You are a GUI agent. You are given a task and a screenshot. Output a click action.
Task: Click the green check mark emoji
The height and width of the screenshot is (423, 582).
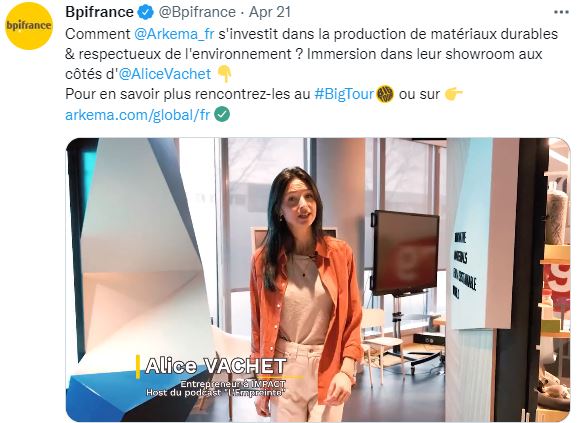click(222, 115)
